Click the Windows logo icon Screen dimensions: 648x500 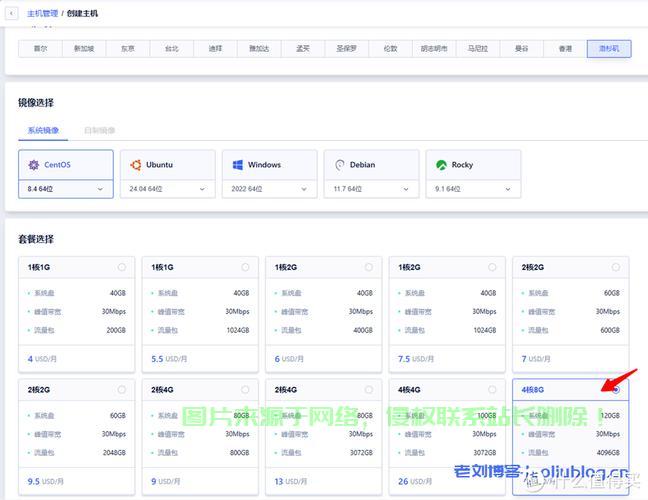click(x=239, y=165)
